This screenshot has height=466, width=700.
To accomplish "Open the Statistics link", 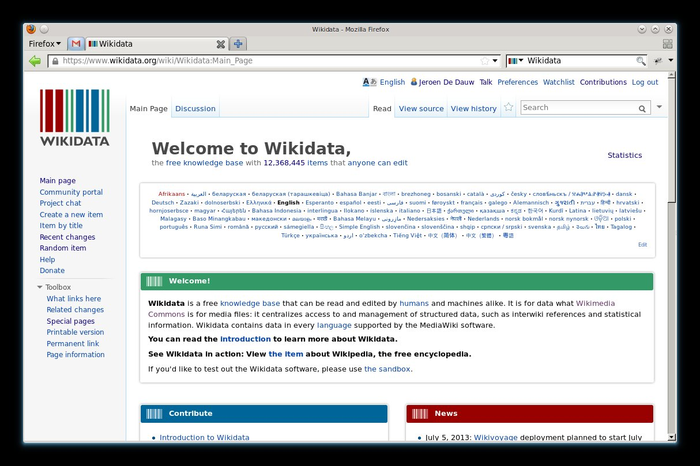I will tap(625, 155).
